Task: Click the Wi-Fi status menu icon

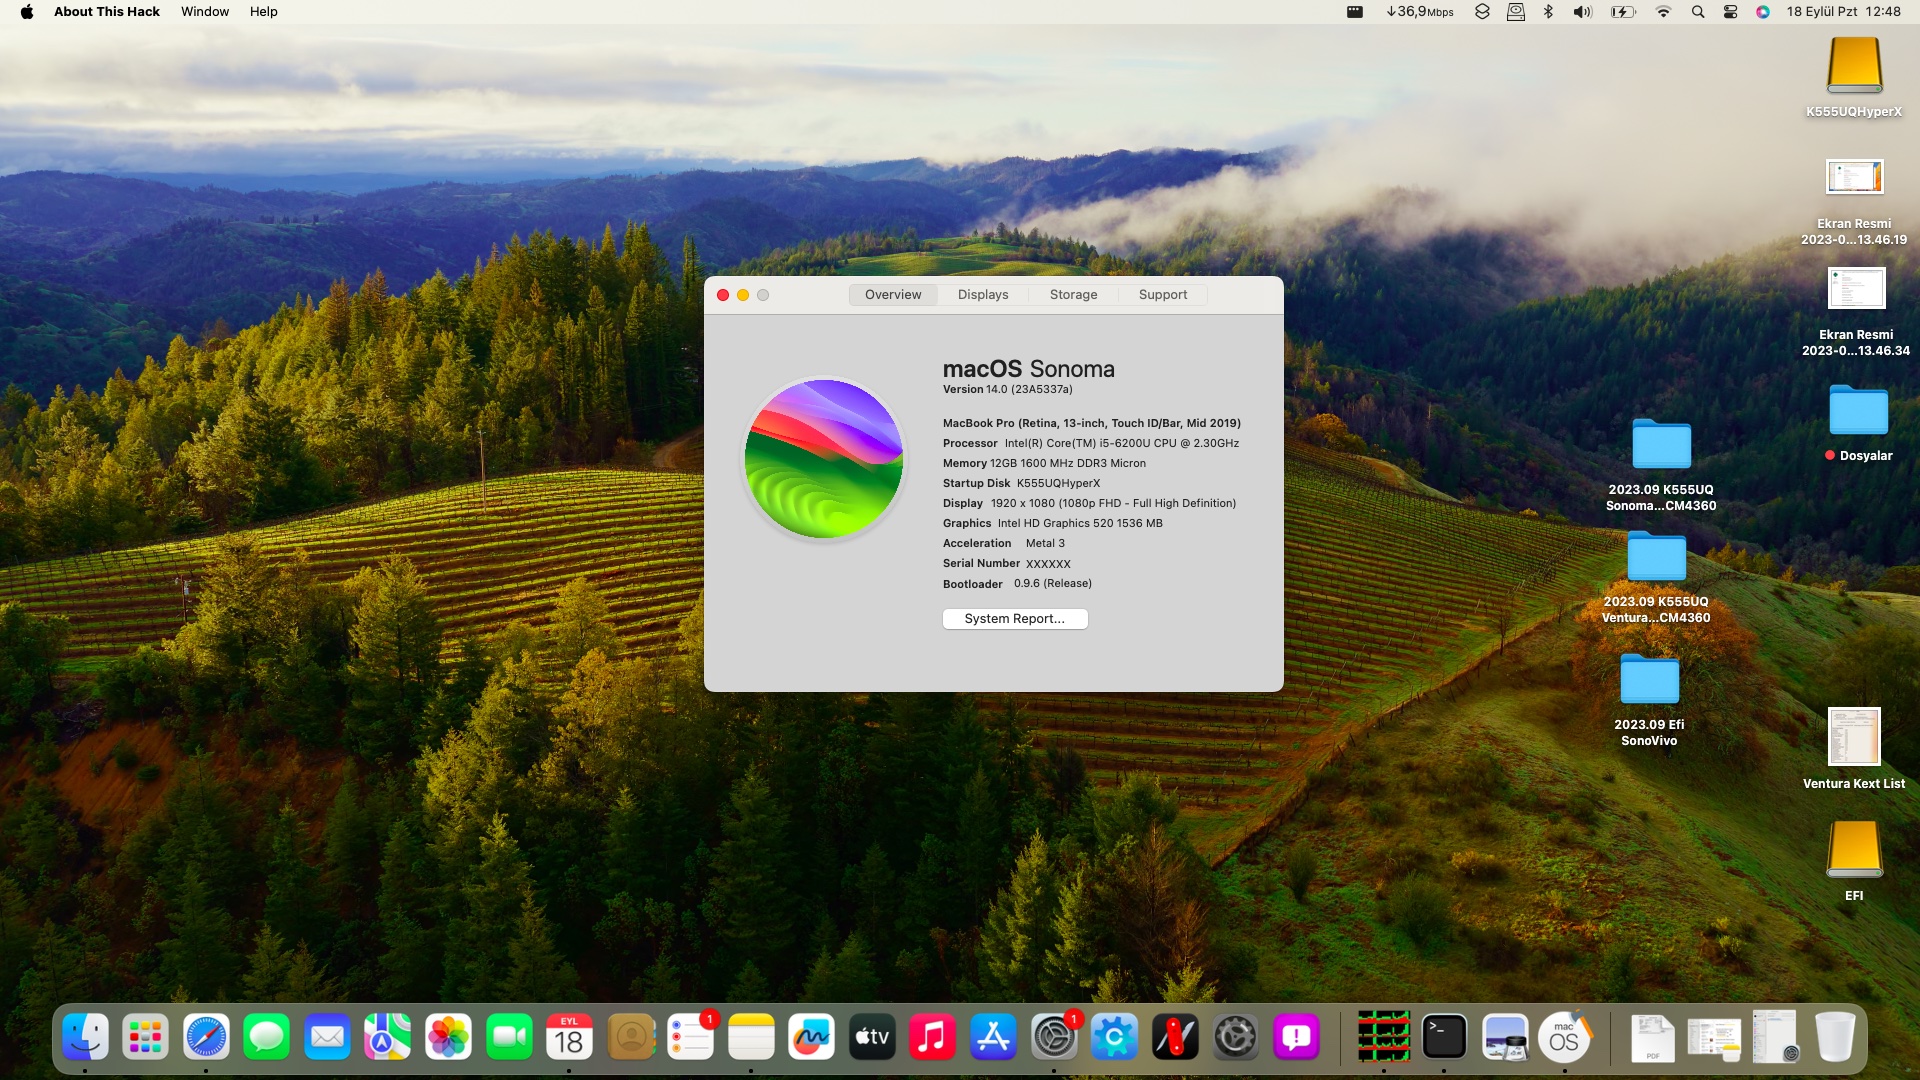Action: pos(1663,11)
